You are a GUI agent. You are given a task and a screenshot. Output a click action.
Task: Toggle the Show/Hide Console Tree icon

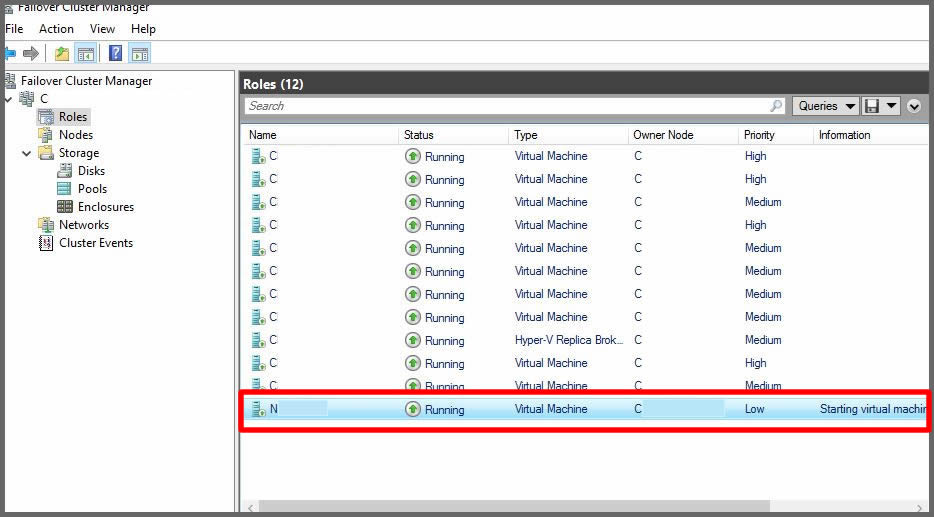click(x=86, y=54)
